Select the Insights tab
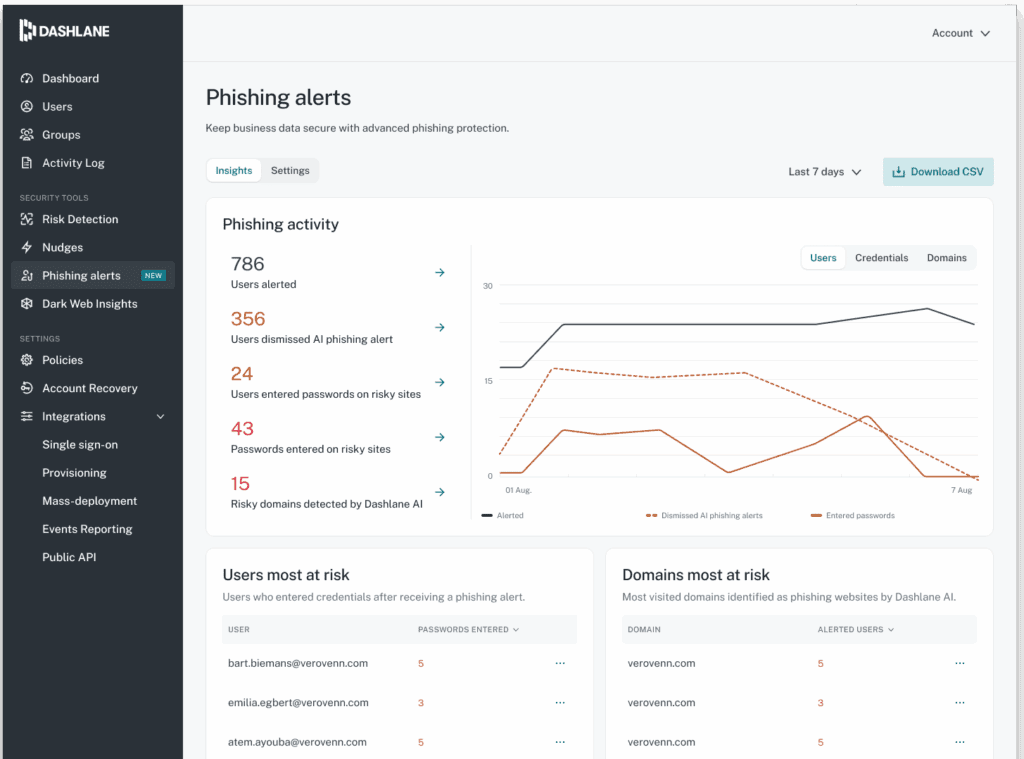 [x=233, y=170]
